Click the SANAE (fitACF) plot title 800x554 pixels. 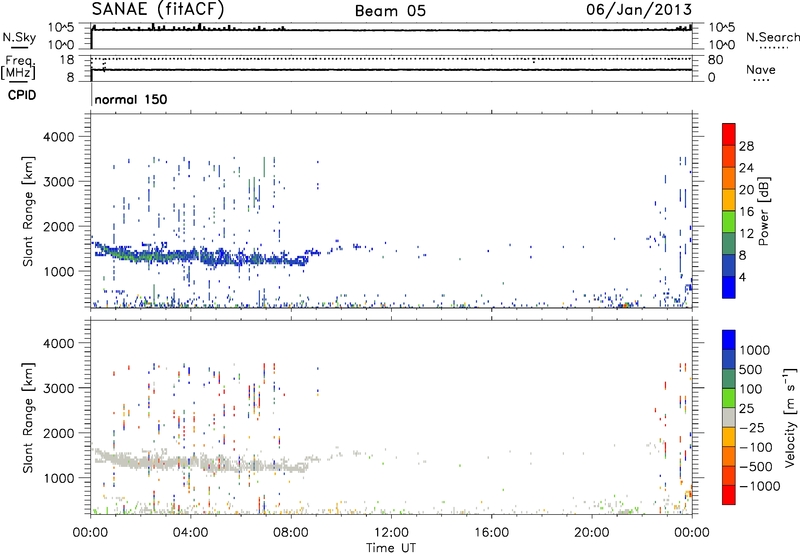tap(158, 9)
